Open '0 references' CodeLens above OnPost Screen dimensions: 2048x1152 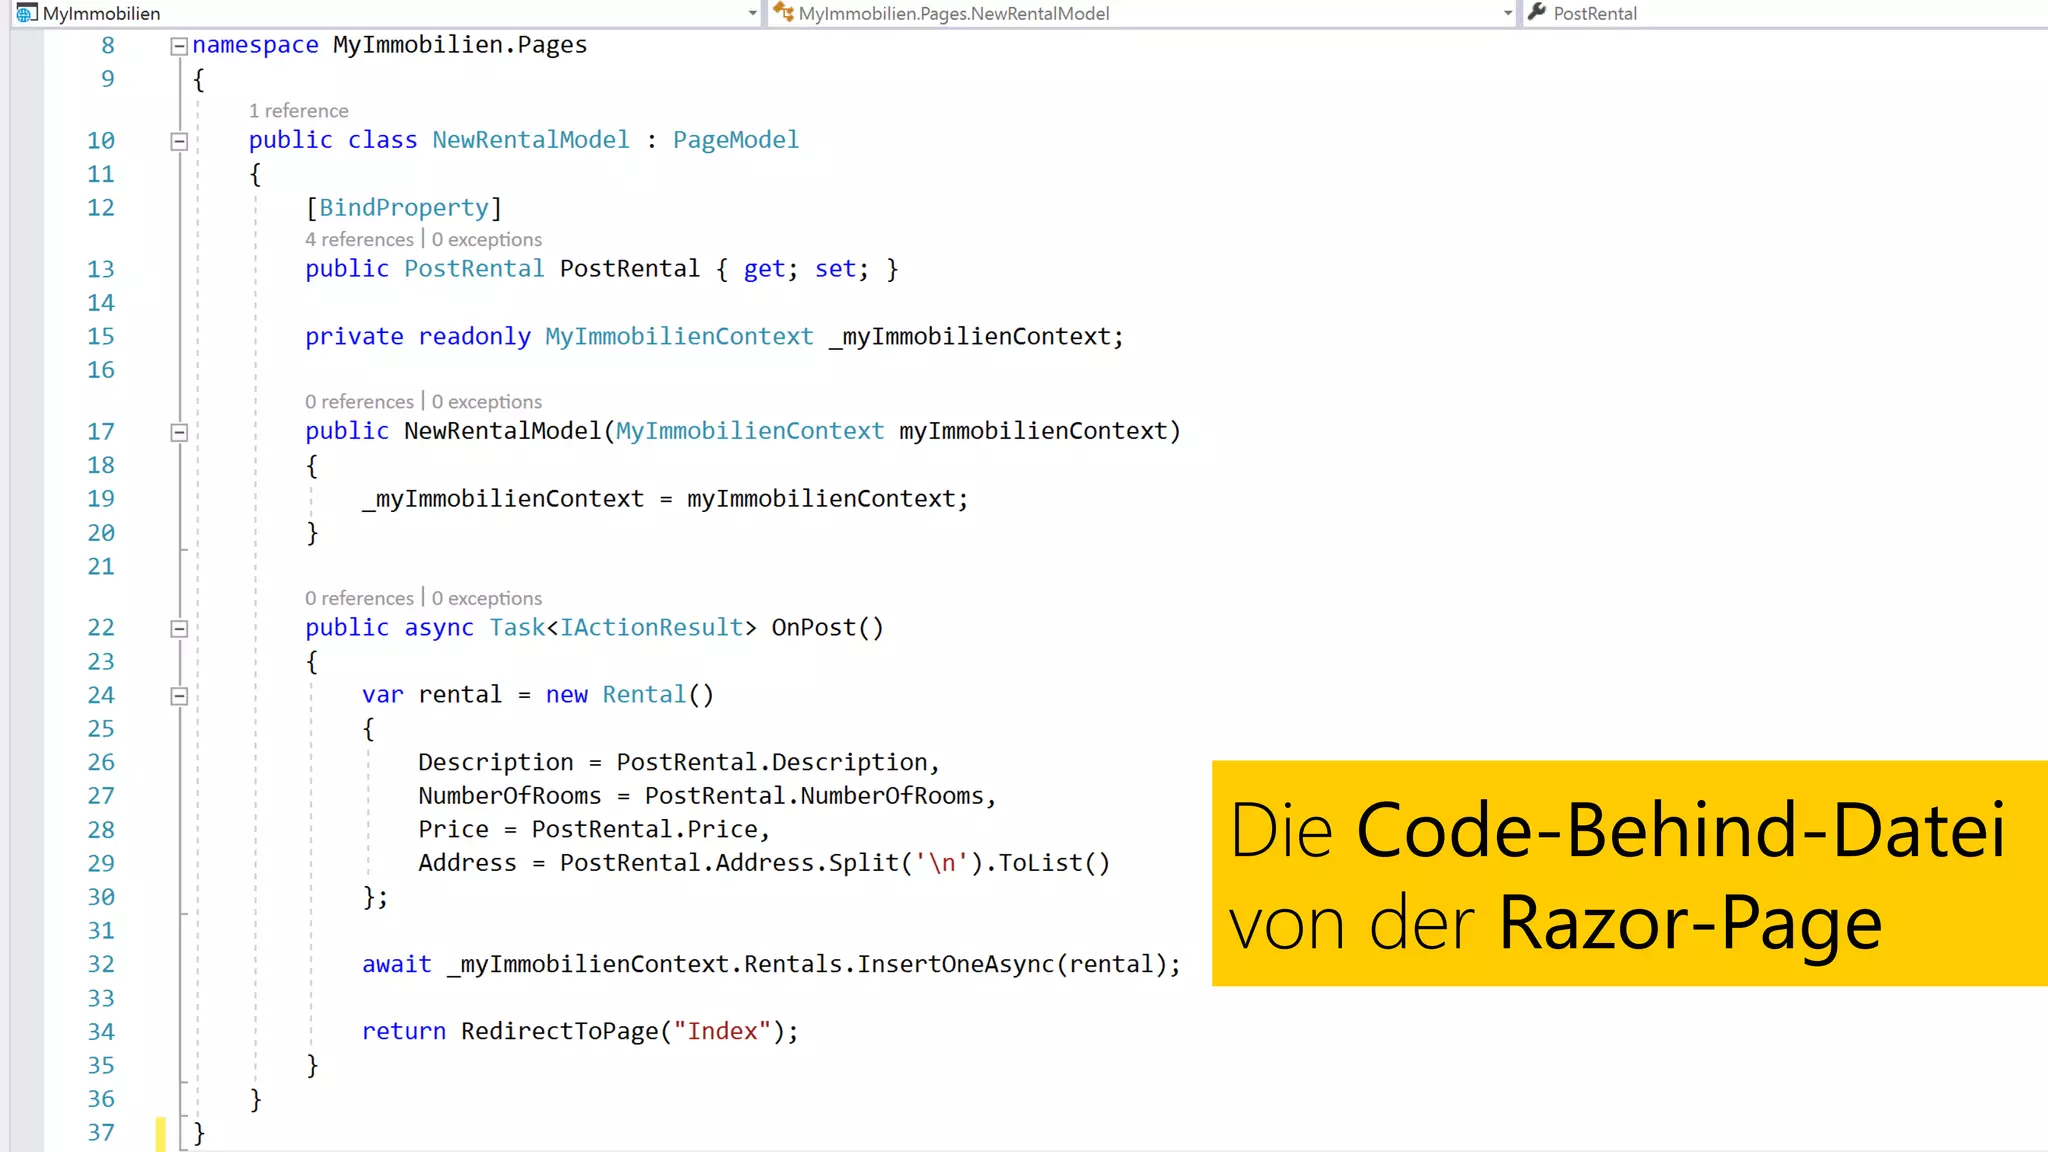[x=359, y=598]
